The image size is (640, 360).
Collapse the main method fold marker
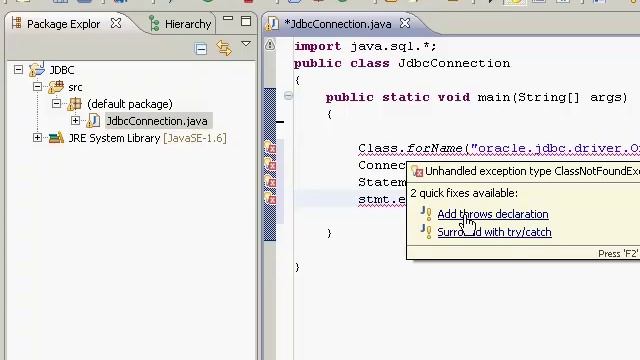288,96
